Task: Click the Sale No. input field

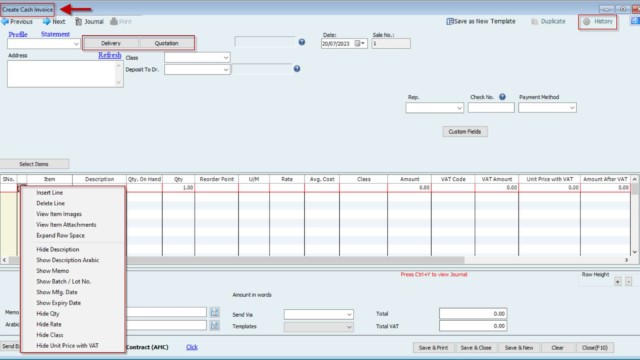Action: (x=391, y=44)
